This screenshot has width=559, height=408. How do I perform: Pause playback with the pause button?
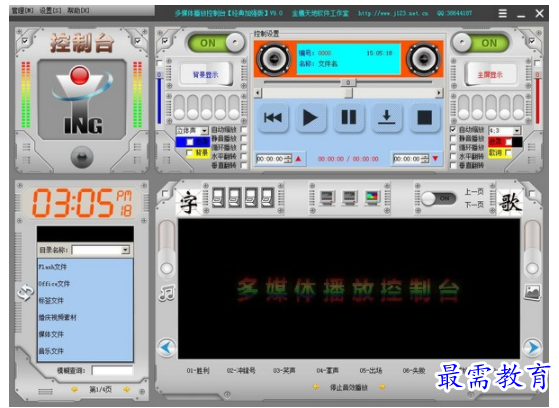point(349,118)
